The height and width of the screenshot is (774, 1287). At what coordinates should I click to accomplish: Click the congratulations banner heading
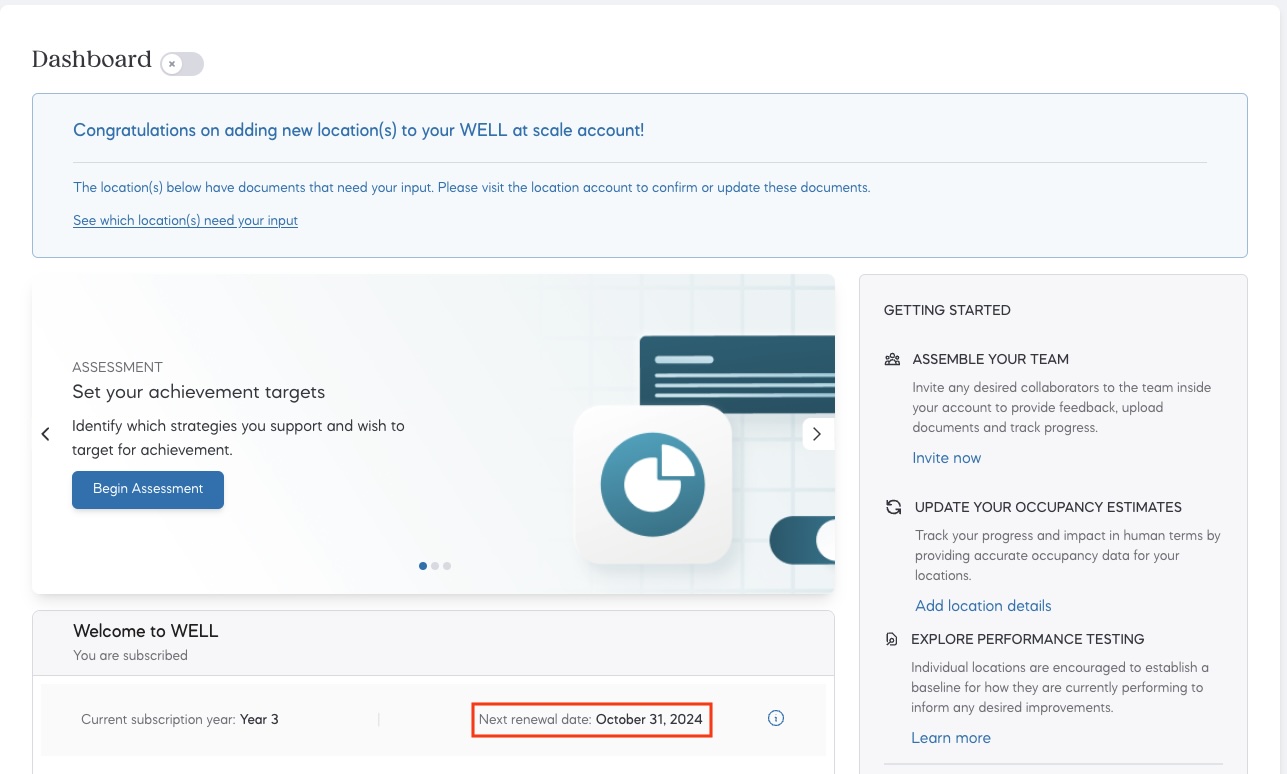click(359, 130)
